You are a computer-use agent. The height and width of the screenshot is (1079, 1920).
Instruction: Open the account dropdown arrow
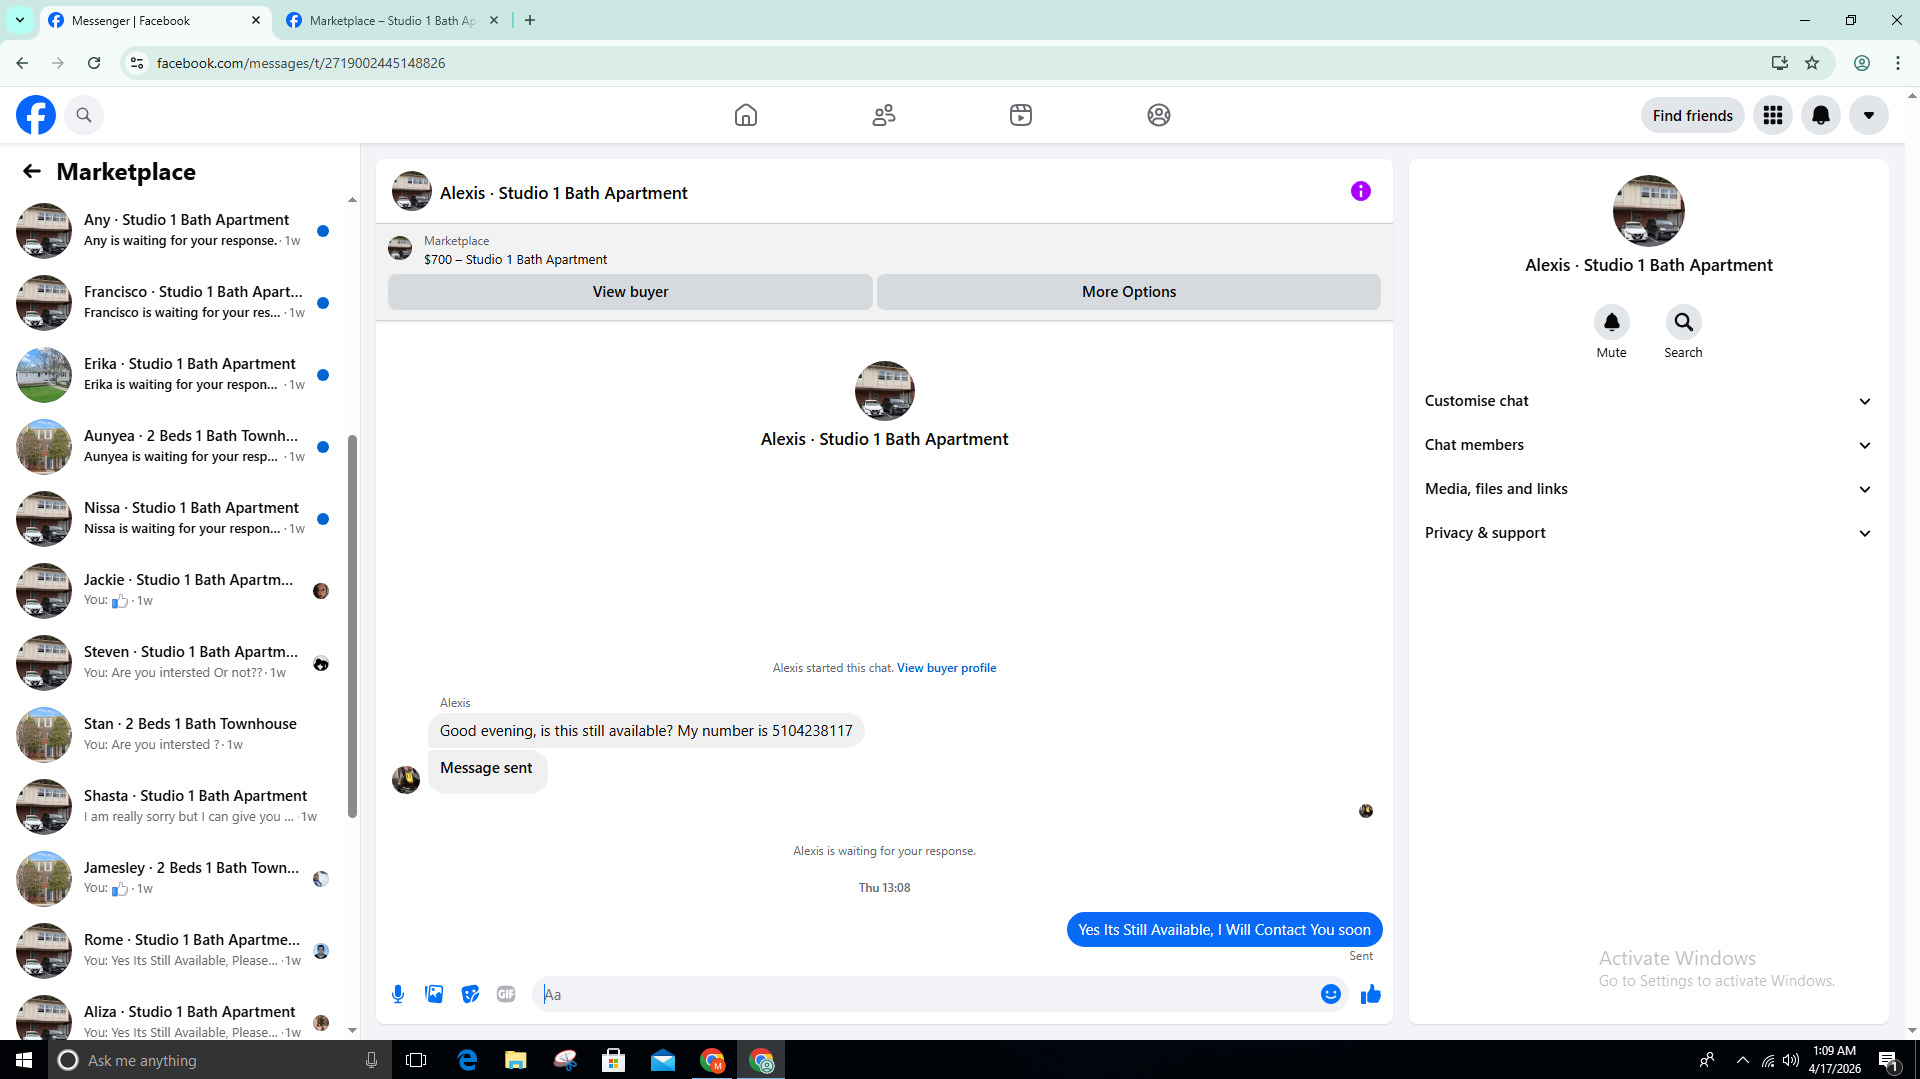1869,115
